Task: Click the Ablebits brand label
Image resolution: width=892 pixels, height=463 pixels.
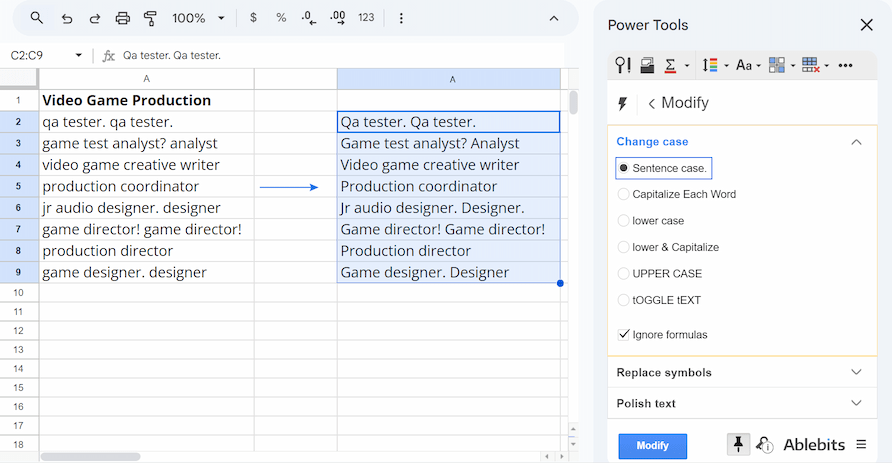Action: click(x=814, y=445)
